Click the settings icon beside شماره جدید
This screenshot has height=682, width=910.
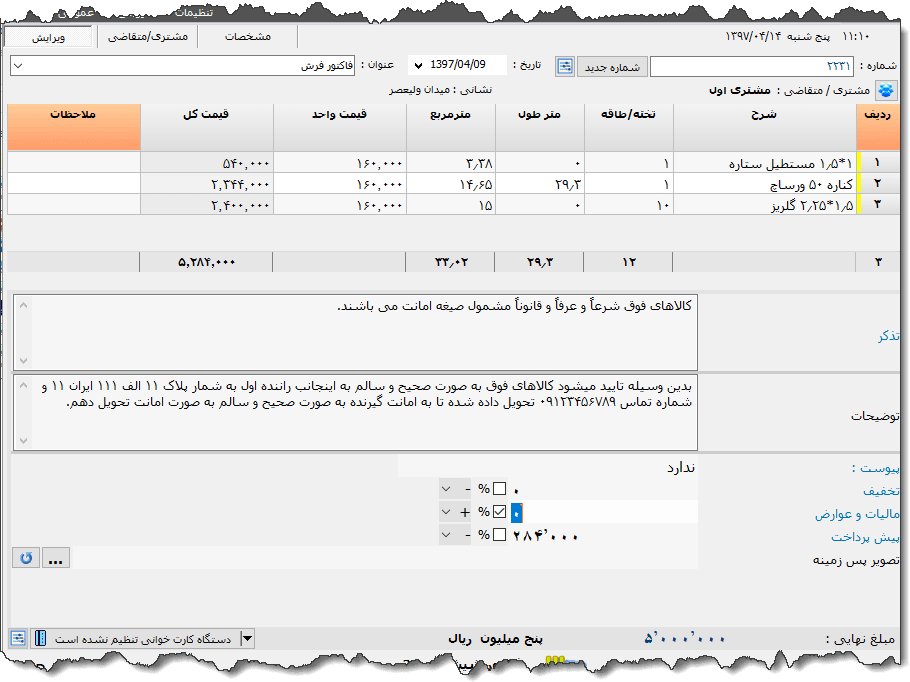point(566,67)
